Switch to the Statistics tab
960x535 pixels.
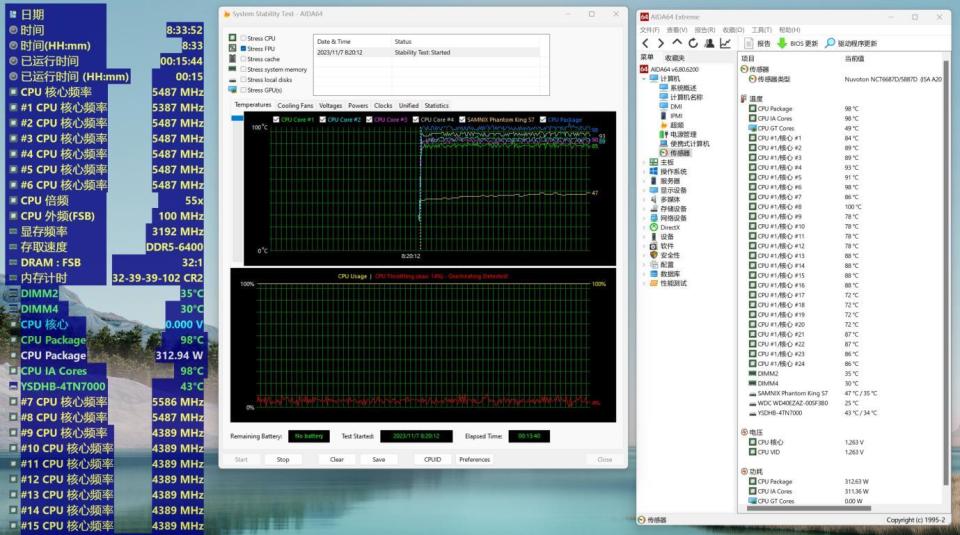(x=437, y=105)
